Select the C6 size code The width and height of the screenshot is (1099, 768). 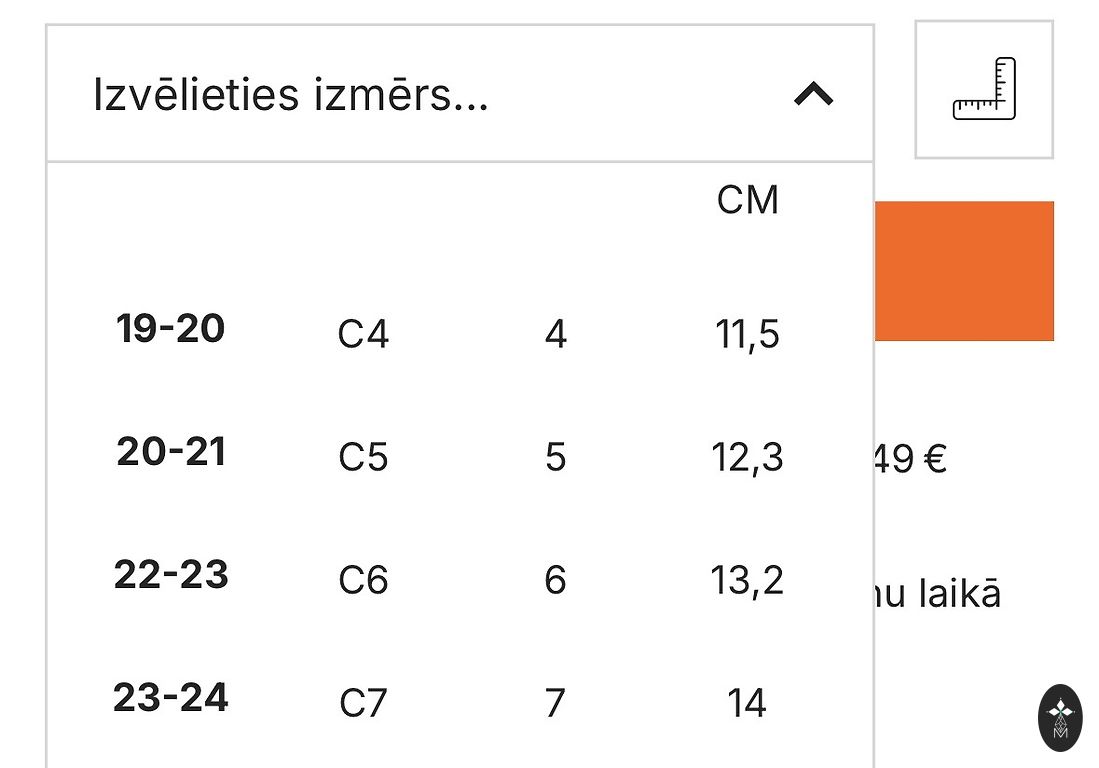pyautogui.click(x=363, y=580)
